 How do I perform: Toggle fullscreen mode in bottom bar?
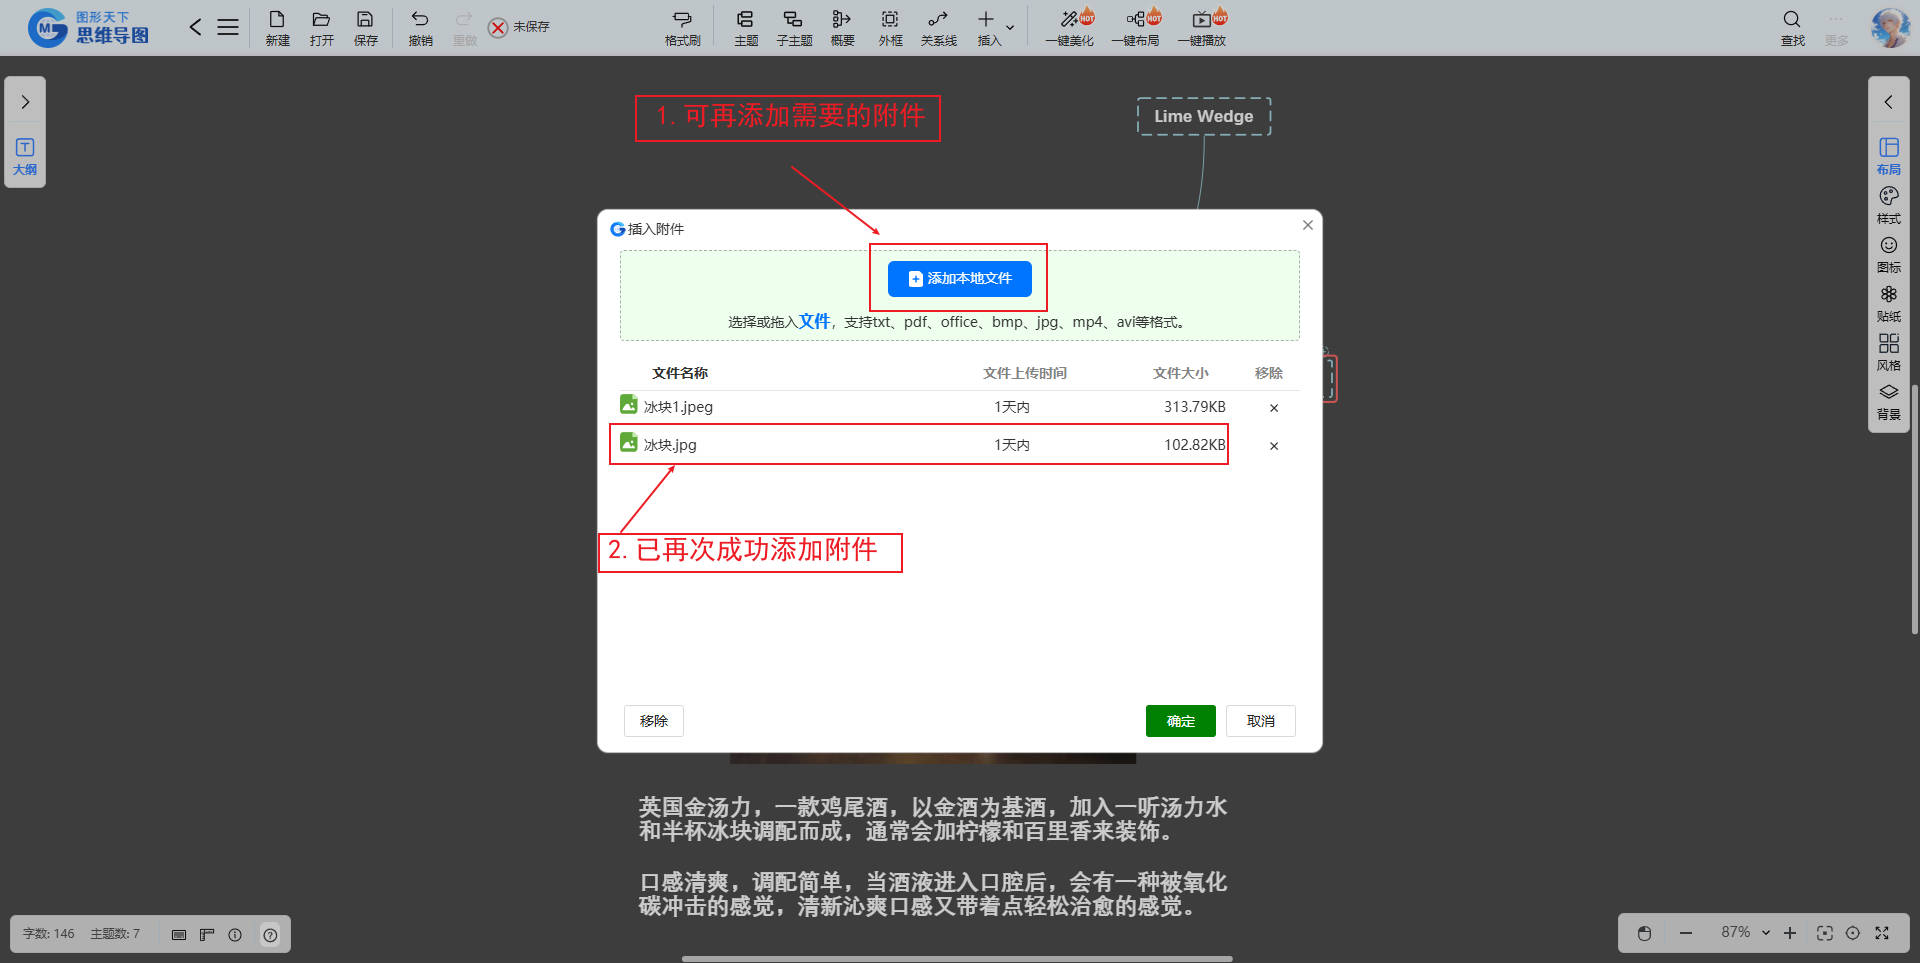(x=1882, y=933)
